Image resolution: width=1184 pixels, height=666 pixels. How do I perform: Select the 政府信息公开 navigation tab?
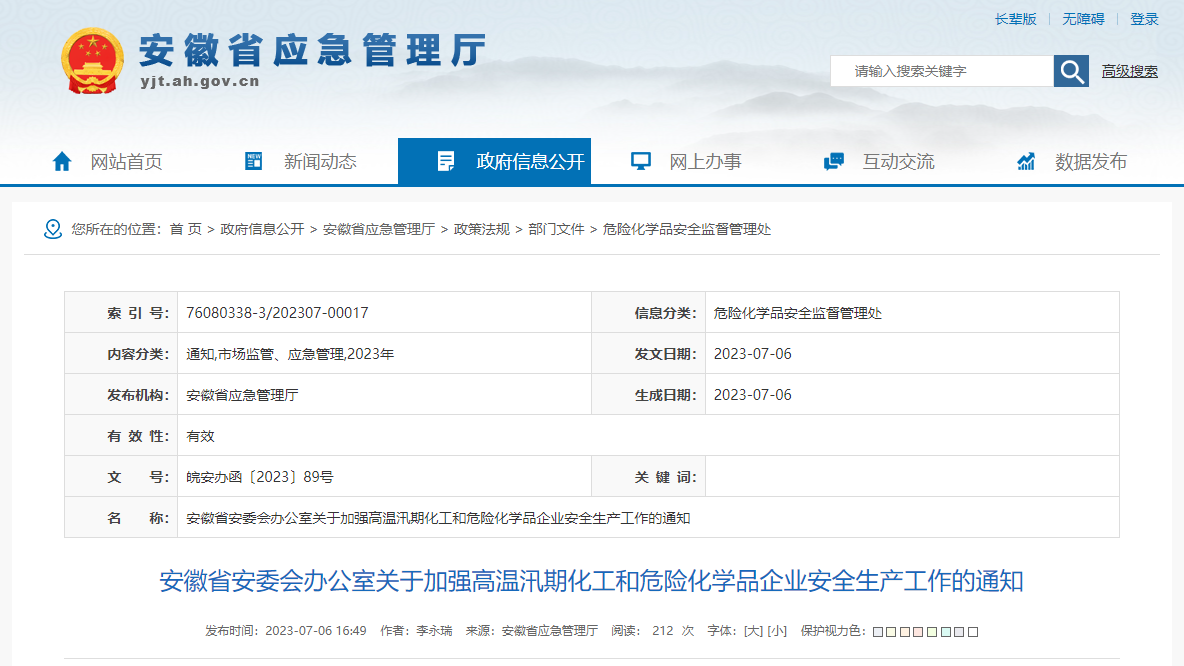point(495,162)
